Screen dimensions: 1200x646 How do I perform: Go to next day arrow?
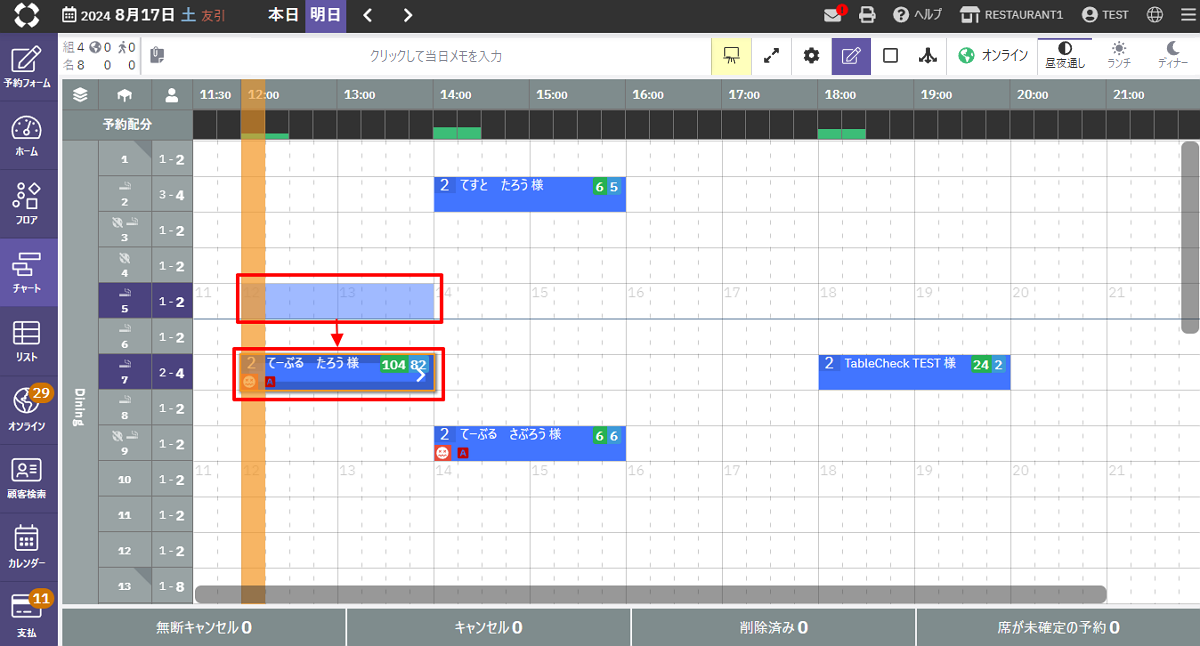pyautogui.click(x=408, y=15)
